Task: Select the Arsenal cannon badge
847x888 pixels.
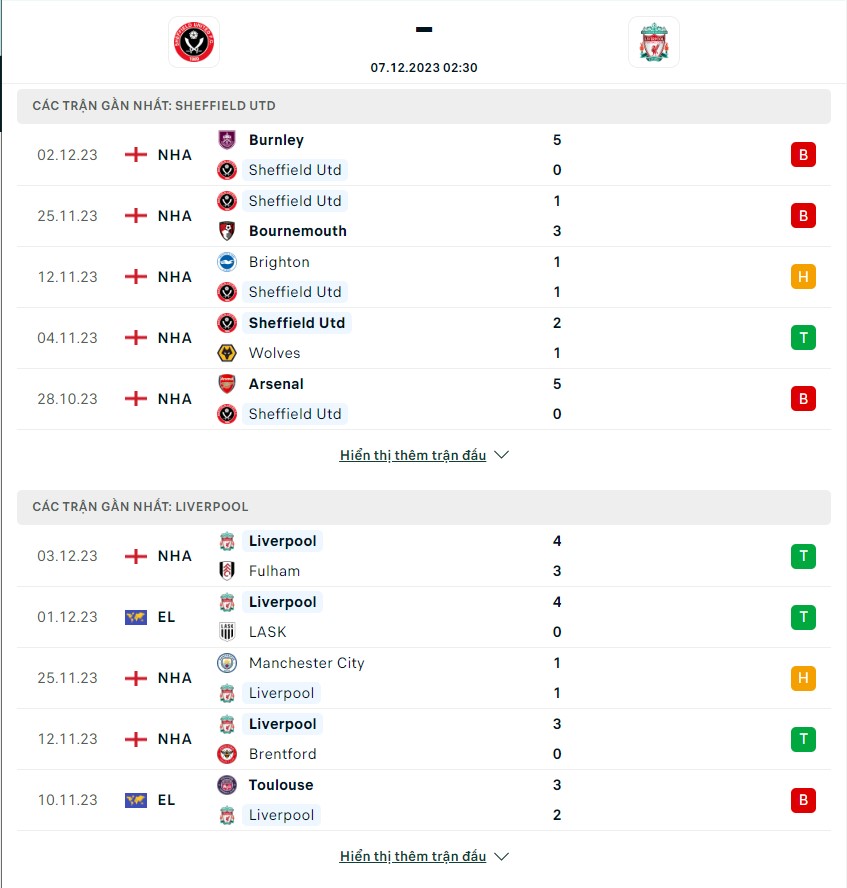Action: (226, 384)
